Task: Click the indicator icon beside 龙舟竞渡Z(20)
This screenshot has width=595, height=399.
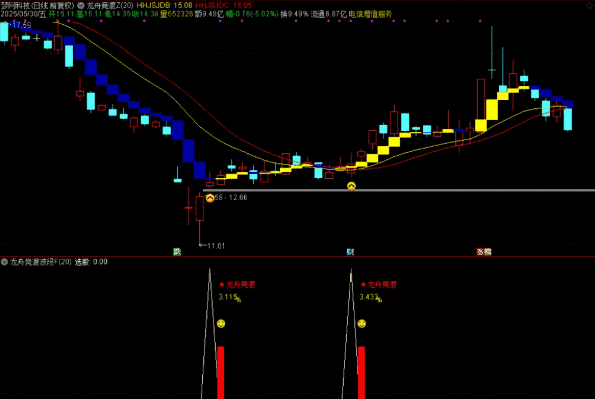Action: pyautogui.click(x=81, y=6)
